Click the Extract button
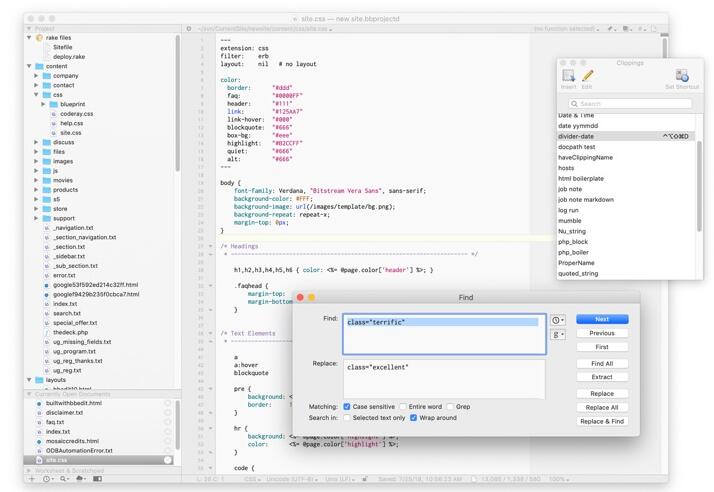The height and width of the screenshot is (492, 714). point(602,377)
